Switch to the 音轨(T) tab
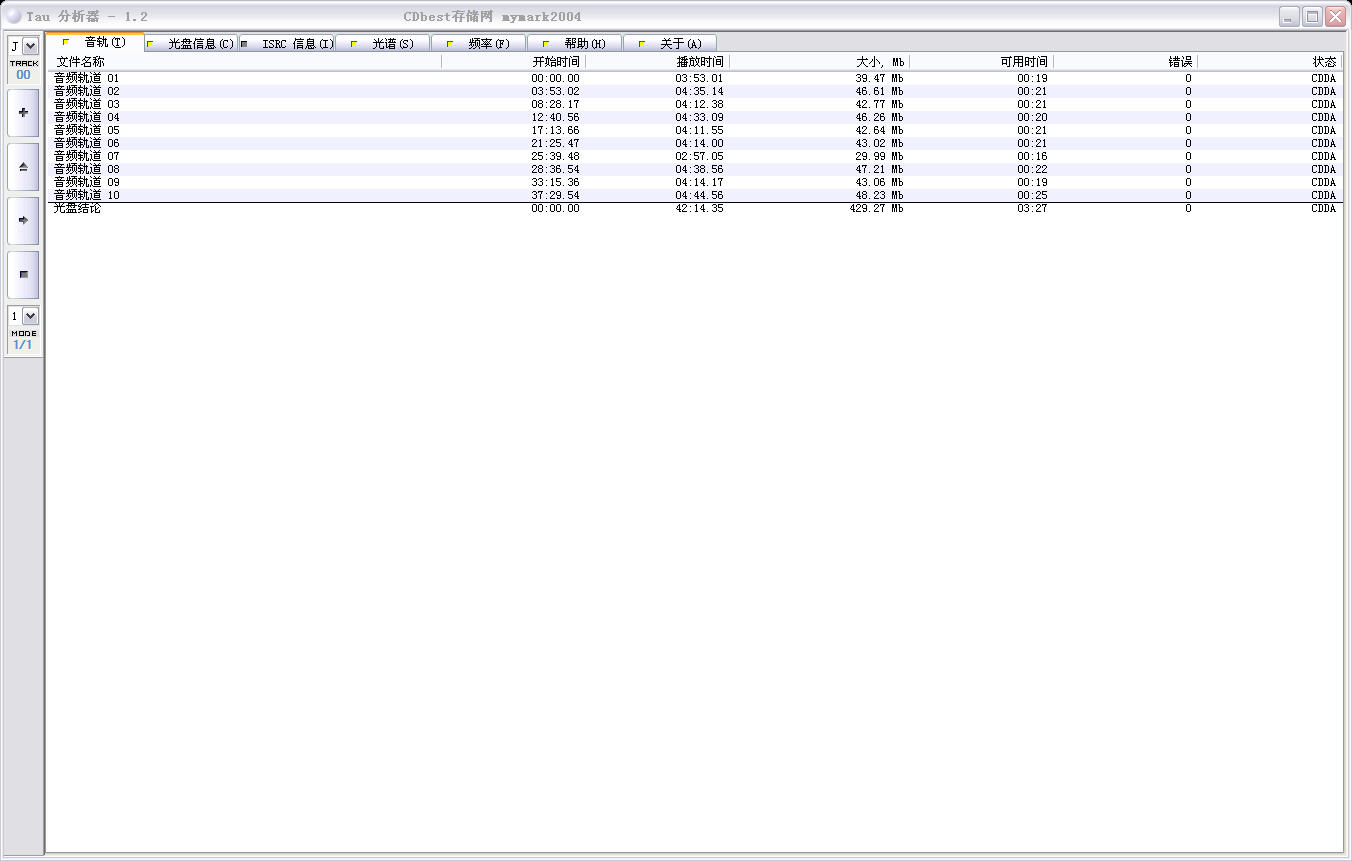 (x=95, y=42)
